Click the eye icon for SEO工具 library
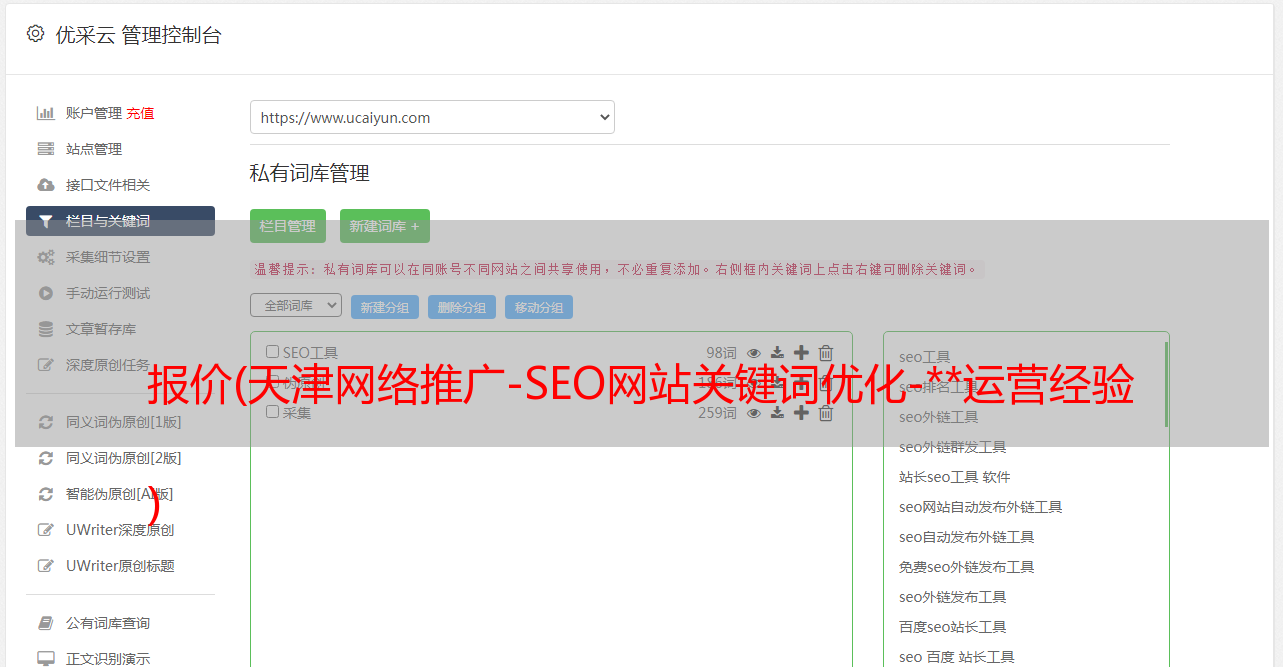The width and height of the screenshot is (1283, 667). pos(754,353)
